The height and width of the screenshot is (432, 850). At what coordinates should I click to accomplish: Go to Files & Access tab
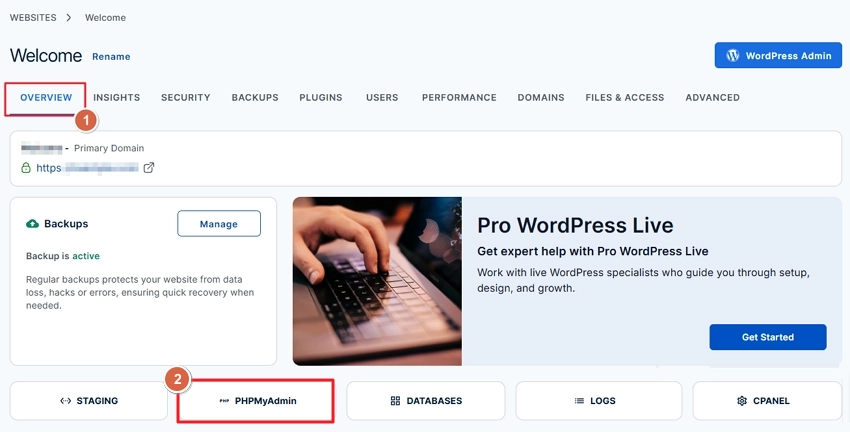tap(624, 98)
